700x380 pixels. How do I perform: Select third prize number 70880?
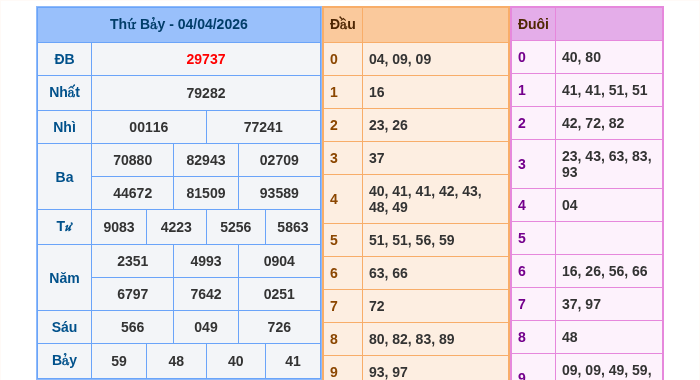133,160
